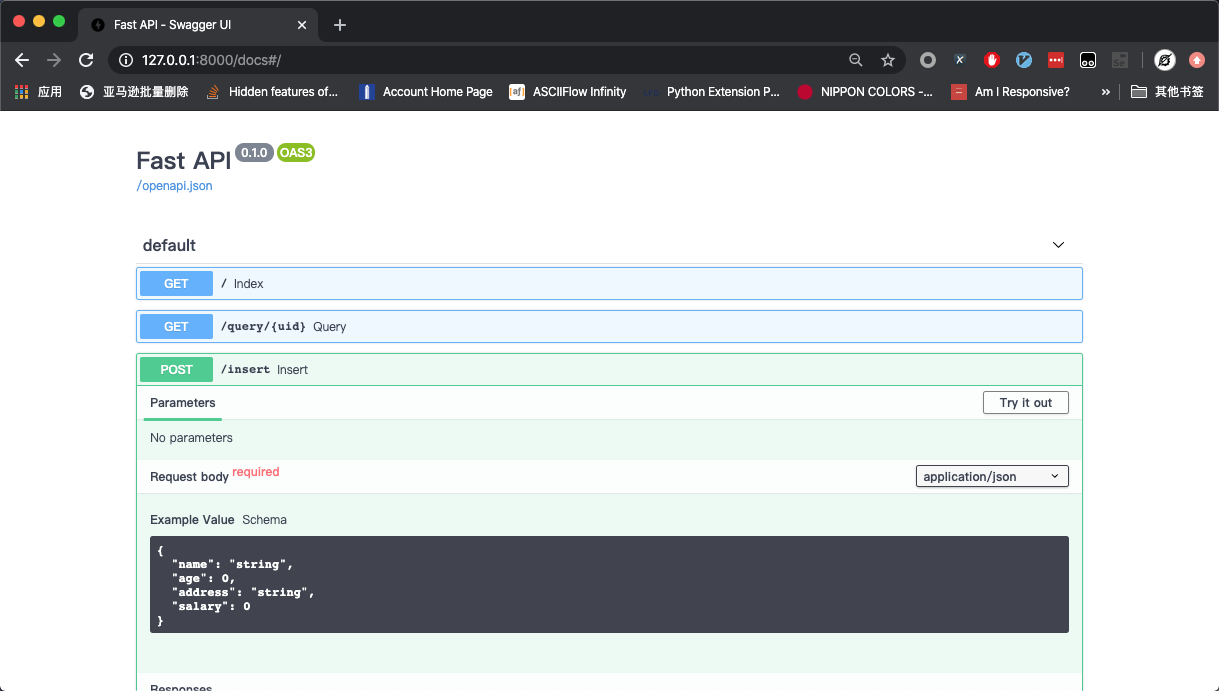
Task: Click the gray grid extension icon
Action: 1120,60
